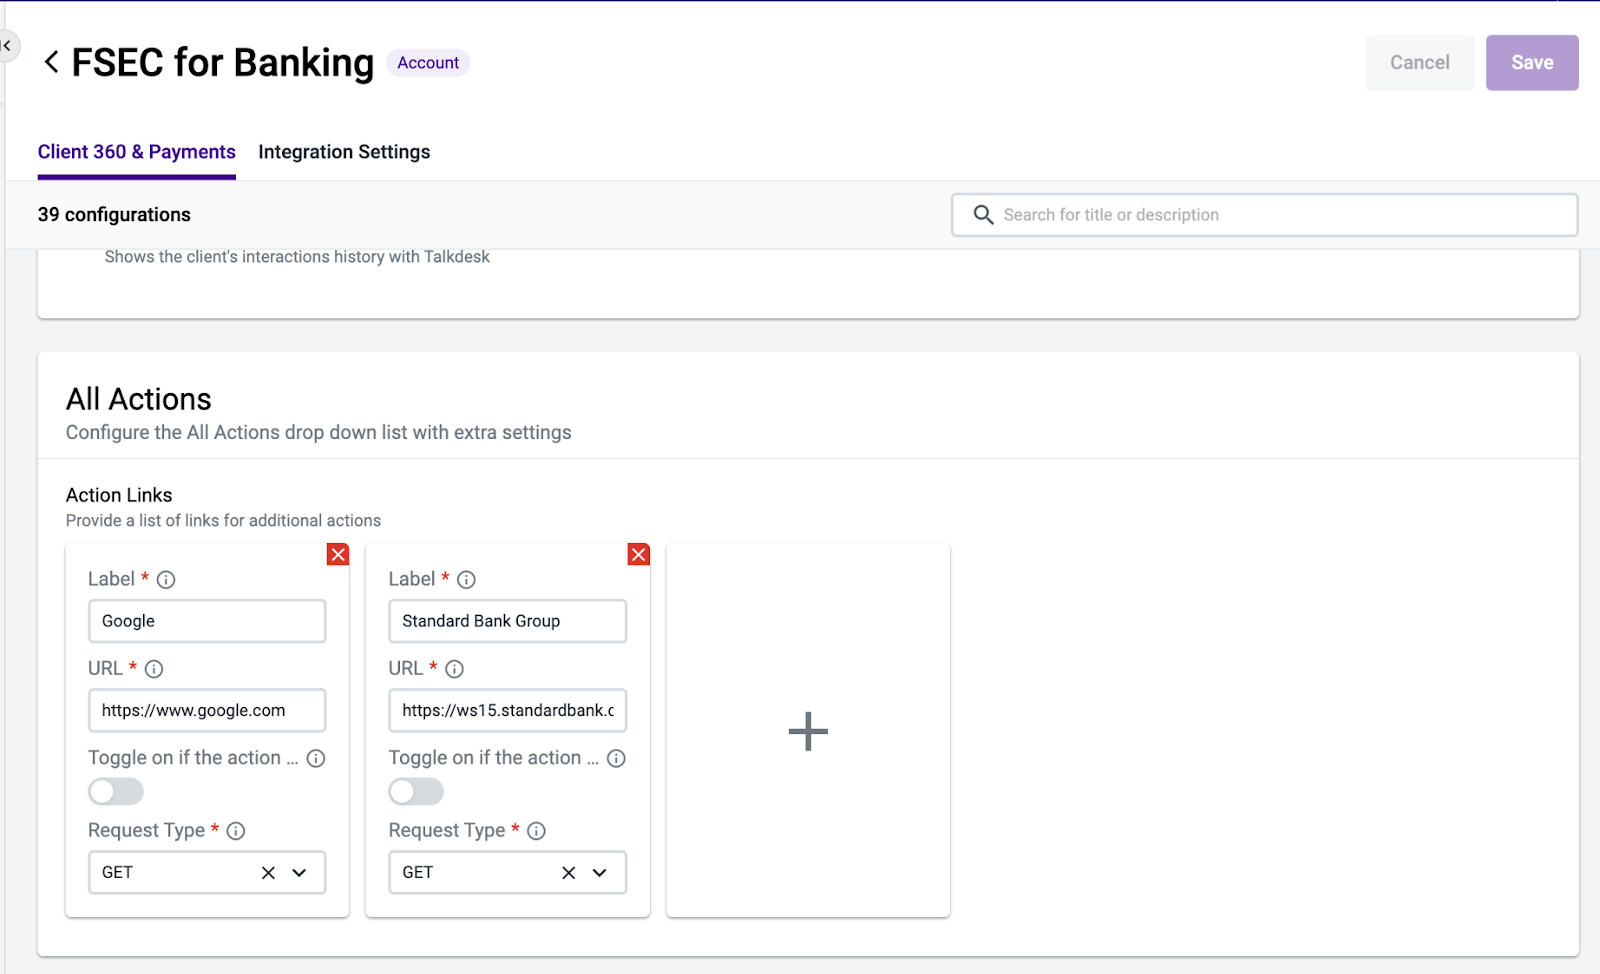Edit the standardbank URL field

click(508, 710)
